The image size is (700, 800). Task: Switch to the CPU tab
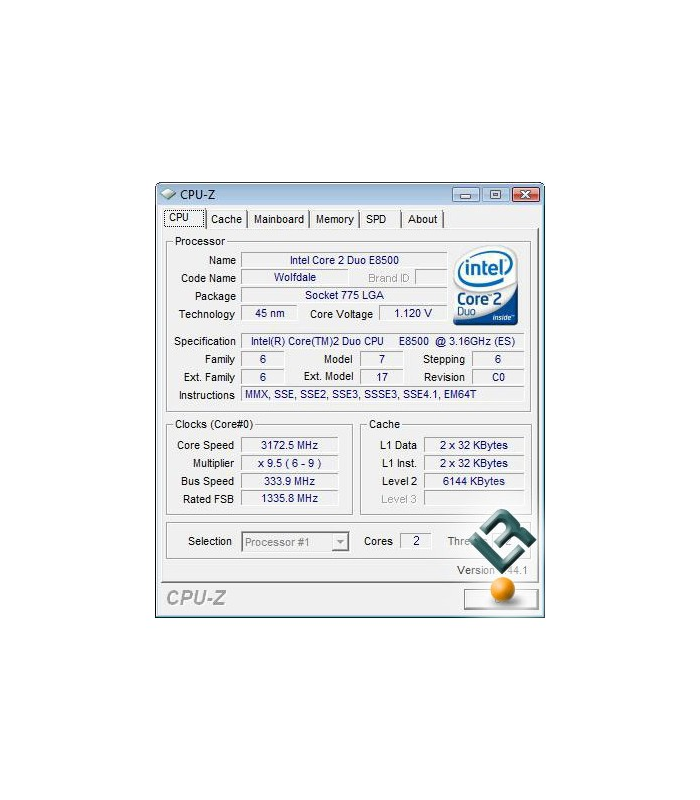click(184, 218)
